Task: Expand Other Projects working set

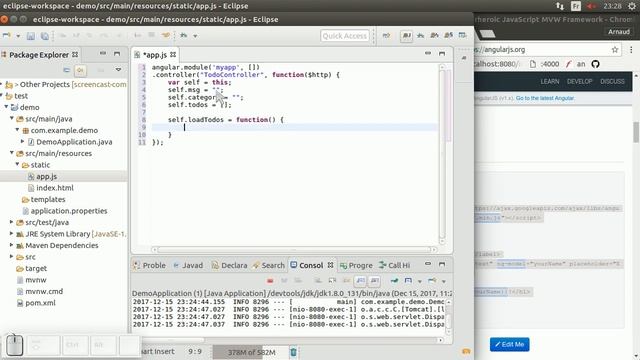Action: click(x=2, y=84)
